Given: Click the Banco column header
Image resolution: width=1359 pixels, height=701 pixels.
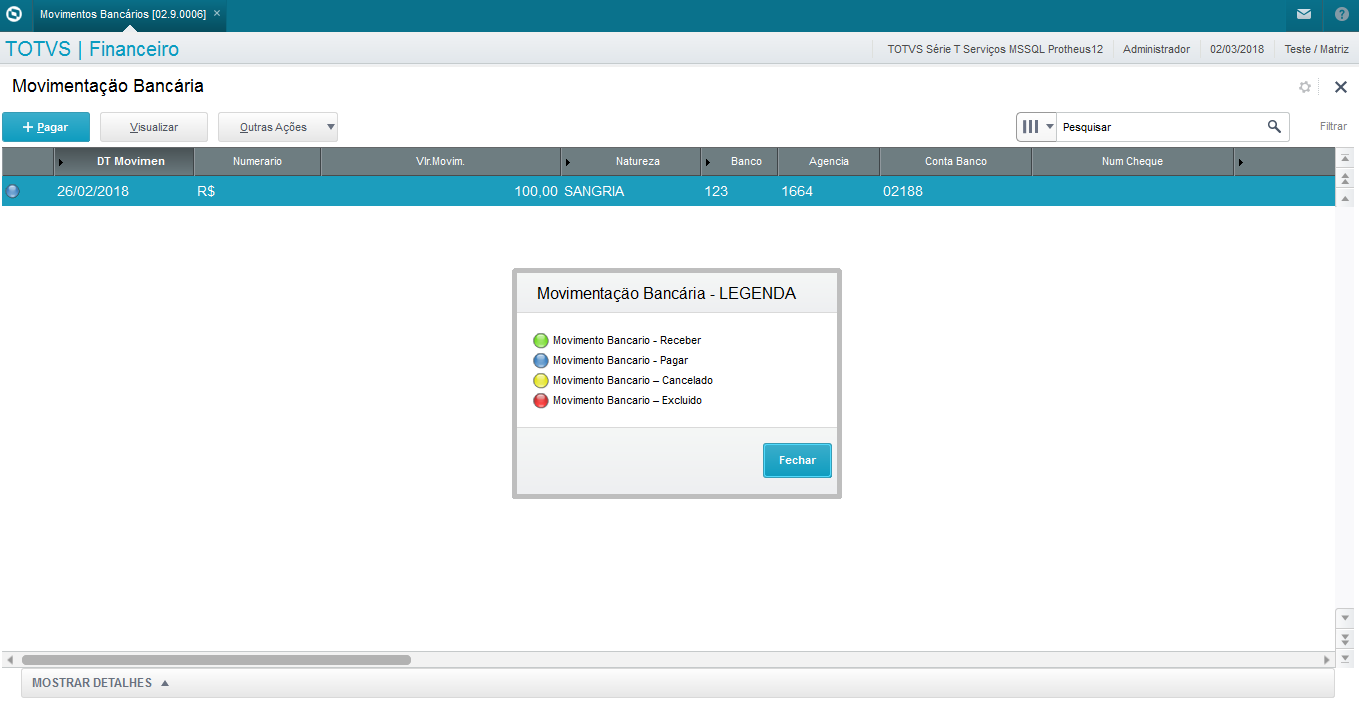Looking at the screenshot, I should [x=740, y=161].
